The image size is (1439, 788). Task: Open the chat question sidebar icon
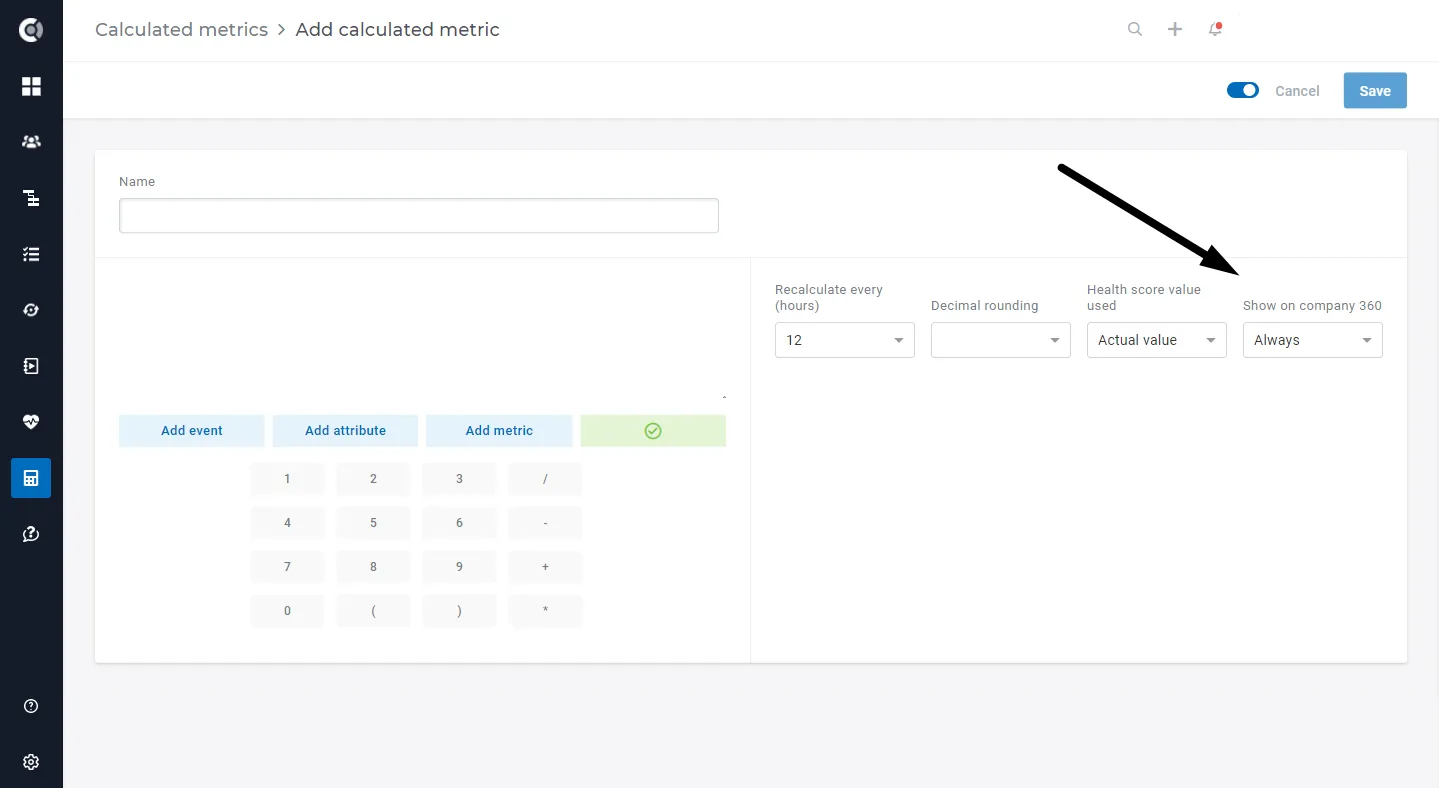click(x=31, y=534)
